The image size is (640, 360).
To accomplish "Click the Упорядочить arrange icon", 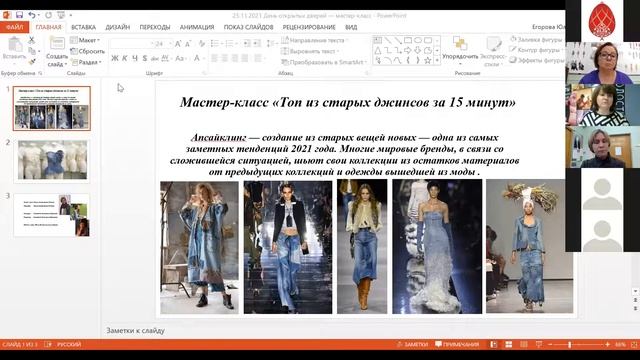I will tap(460, 44).
